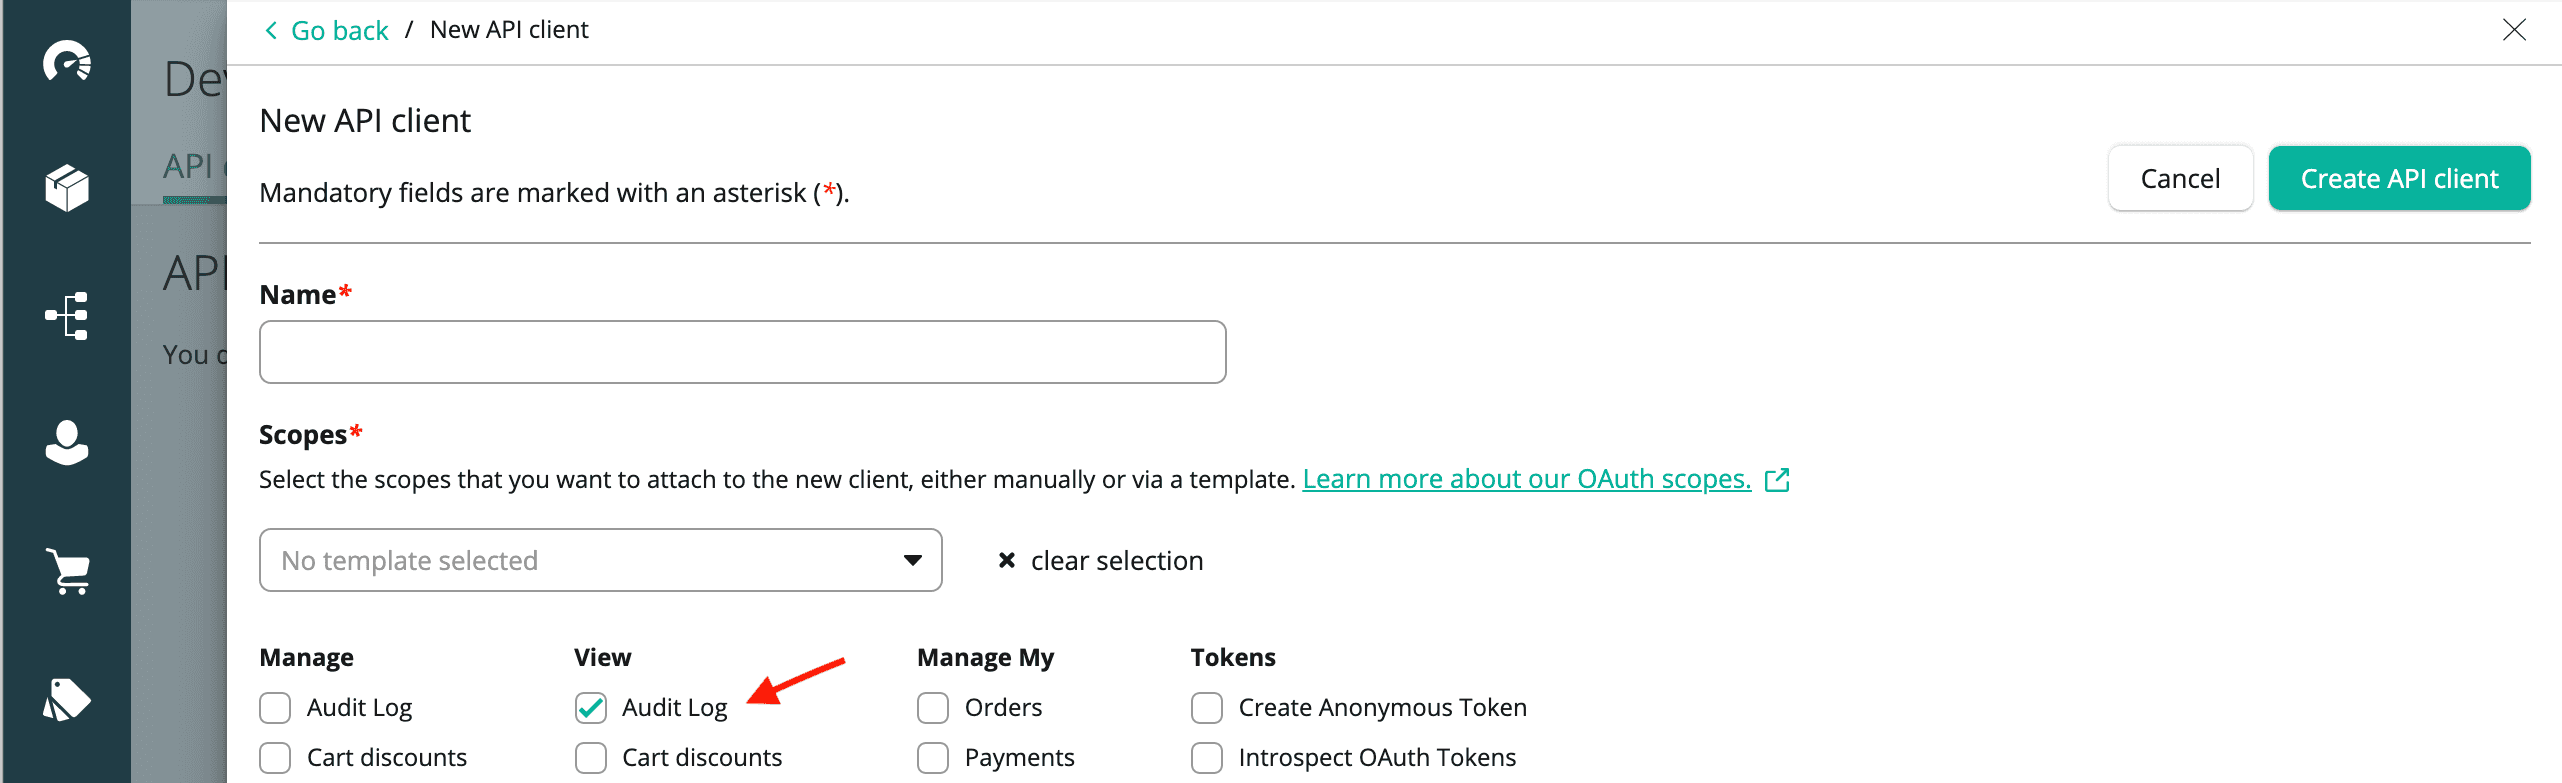The width and height of the screenshot is (2562, 783).
Task: Open the Products box icon in sidebar
Action: click(67, 188)
